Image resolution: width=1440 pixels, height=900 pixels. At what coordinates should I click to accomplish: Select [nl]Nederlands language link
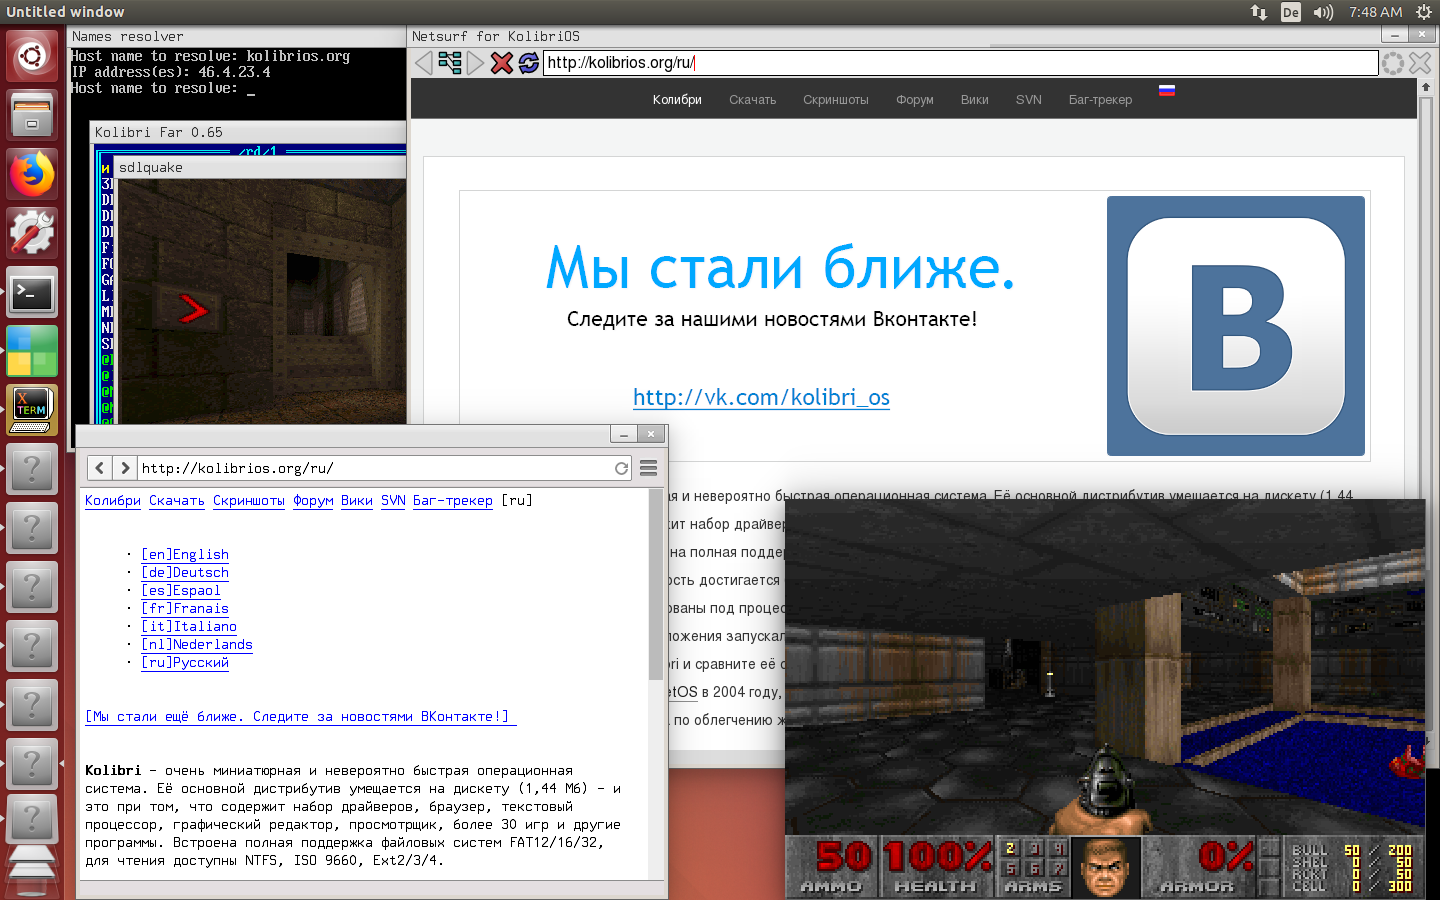point(197,644)
